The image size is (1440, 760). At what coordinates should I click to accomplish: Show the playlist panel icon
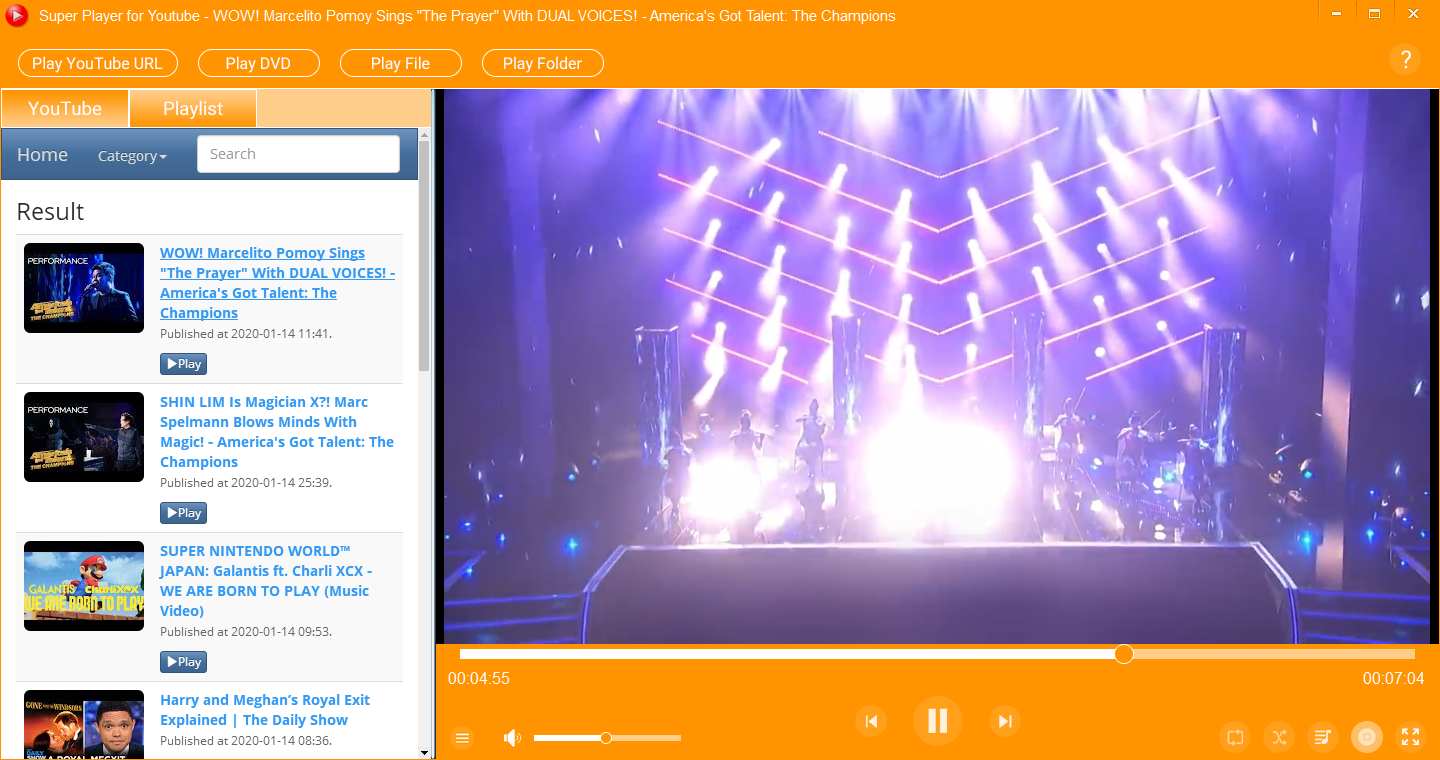point(1323,738)
